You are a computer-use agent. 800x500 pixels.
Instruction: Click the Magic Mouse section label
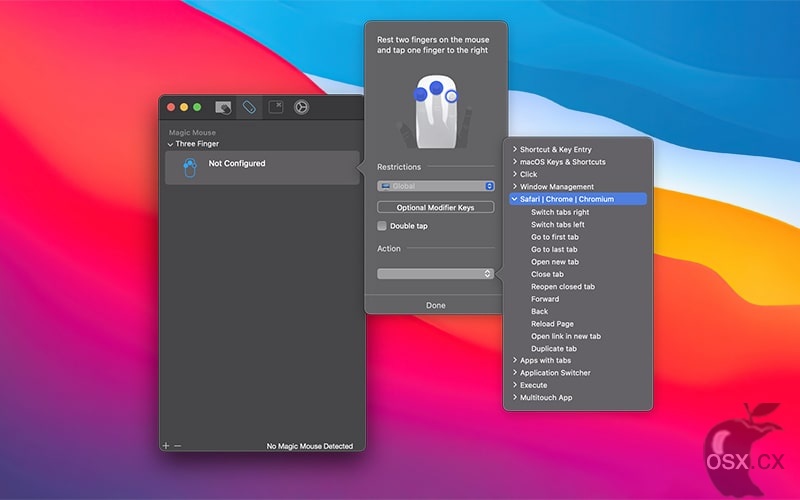coord(192,133)
